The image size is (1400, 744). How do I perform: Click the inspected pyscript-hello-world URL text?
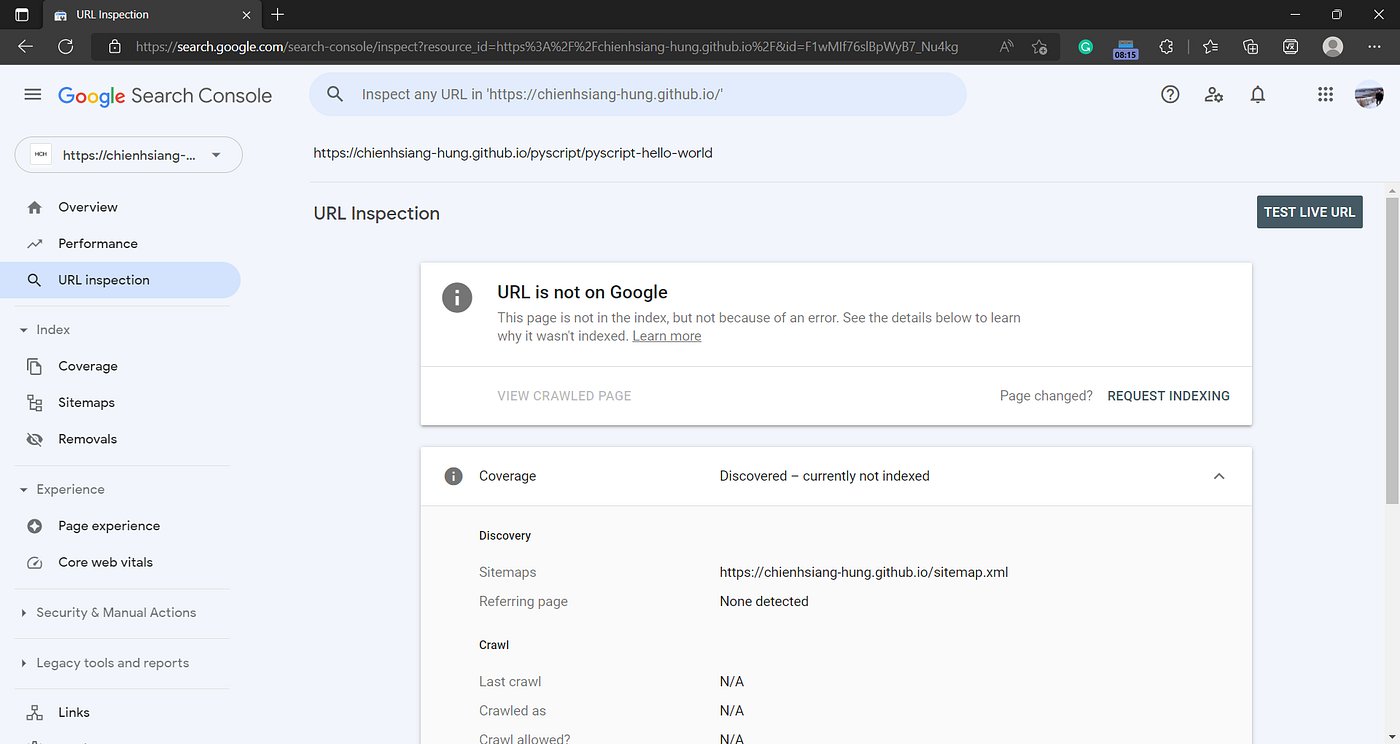coord(513,153)
